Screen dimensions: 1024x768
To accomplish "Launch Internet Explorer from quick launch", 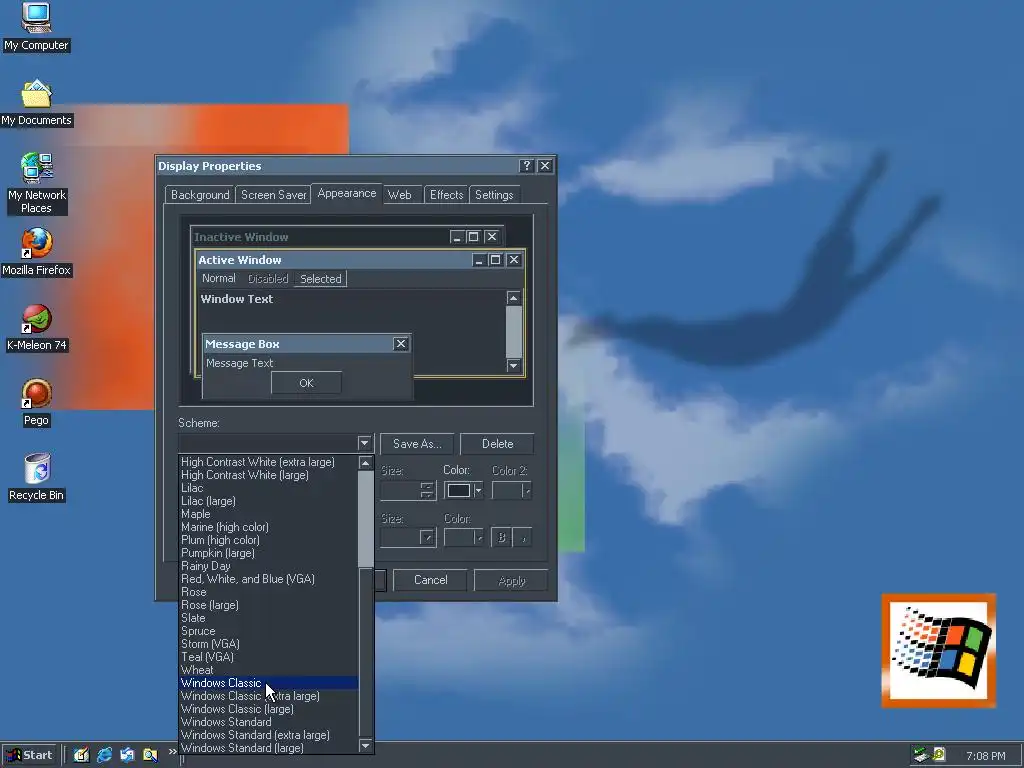I will point(104,755).
